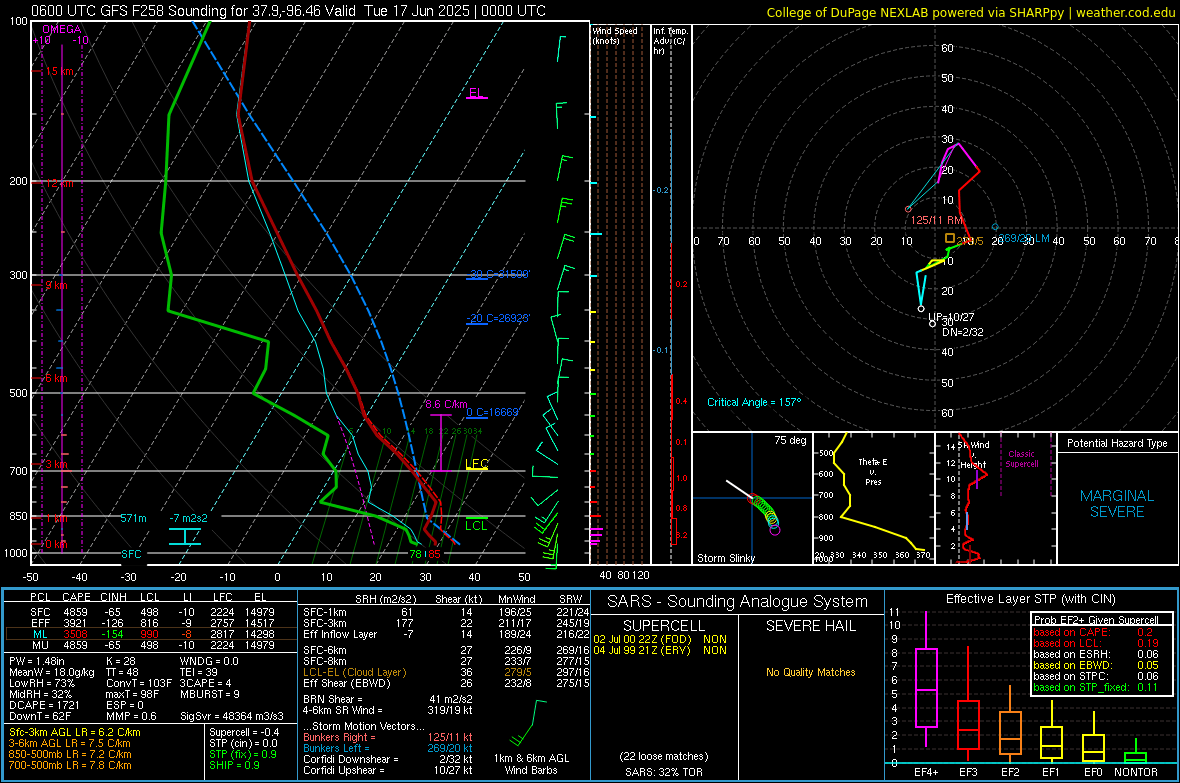Image resolution: width=1180 pixels, height=783 pixels.
Task: Click the magenta EL marker on the Skew-T
Action: point(476,93)
